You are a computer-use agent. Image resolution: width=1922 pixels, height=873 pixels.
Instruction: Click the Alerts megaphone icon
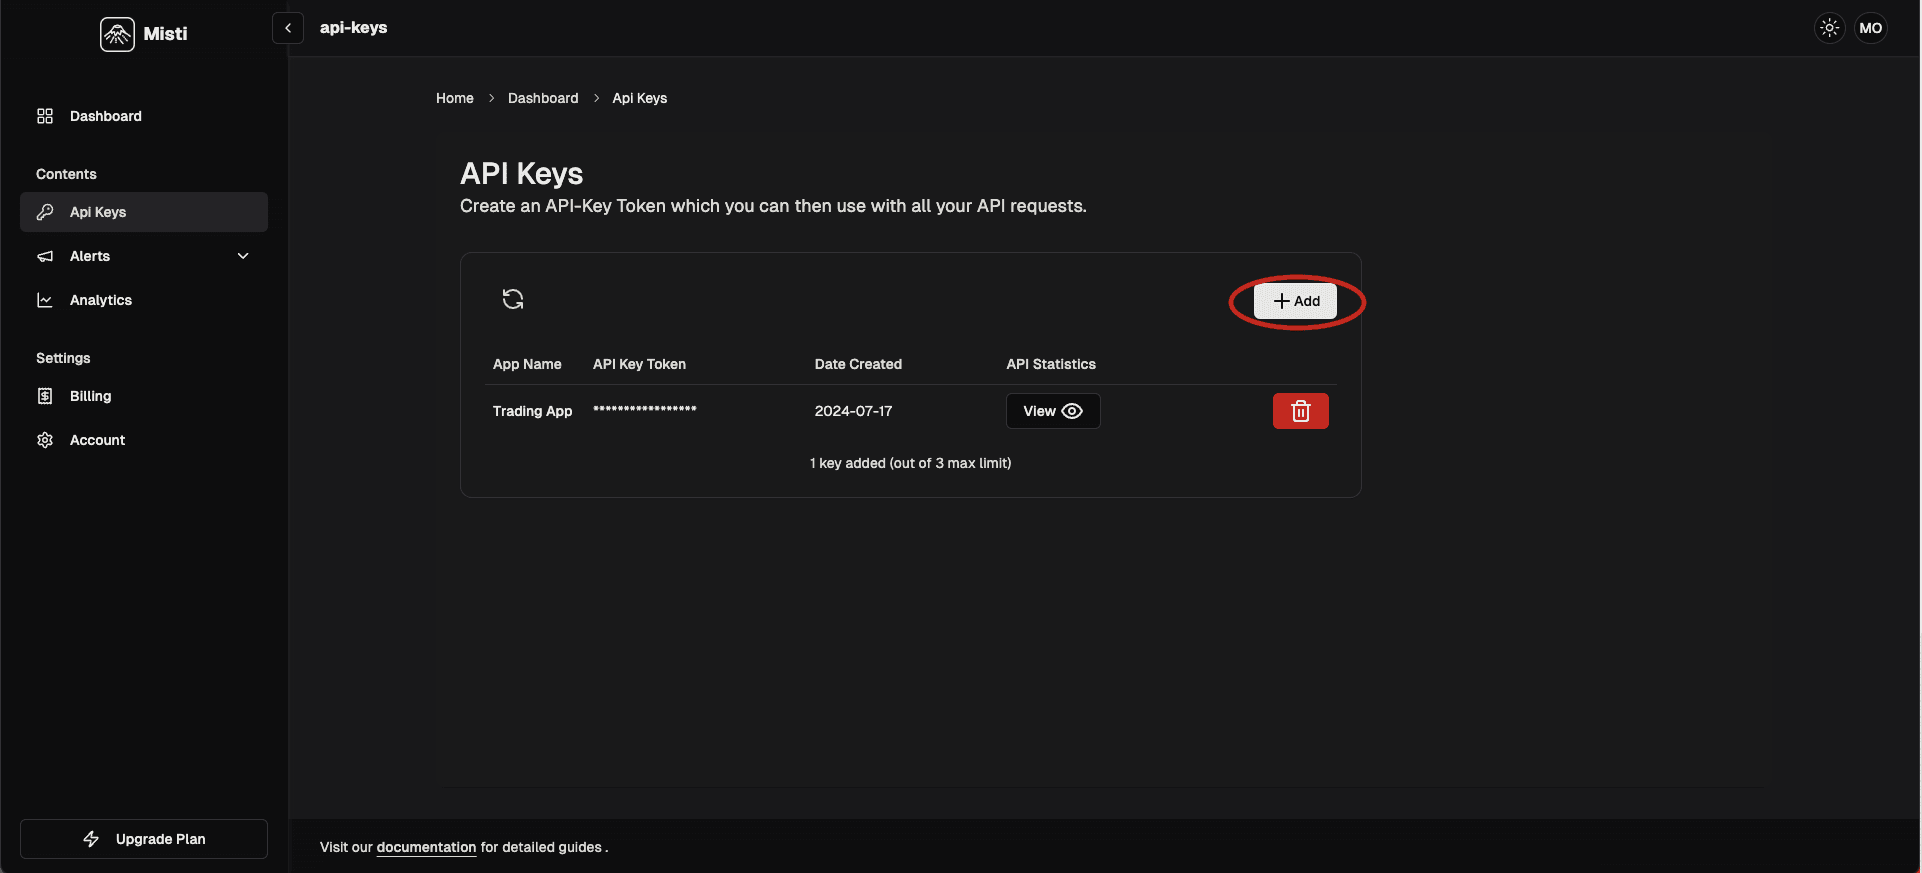tap(45, 256)
